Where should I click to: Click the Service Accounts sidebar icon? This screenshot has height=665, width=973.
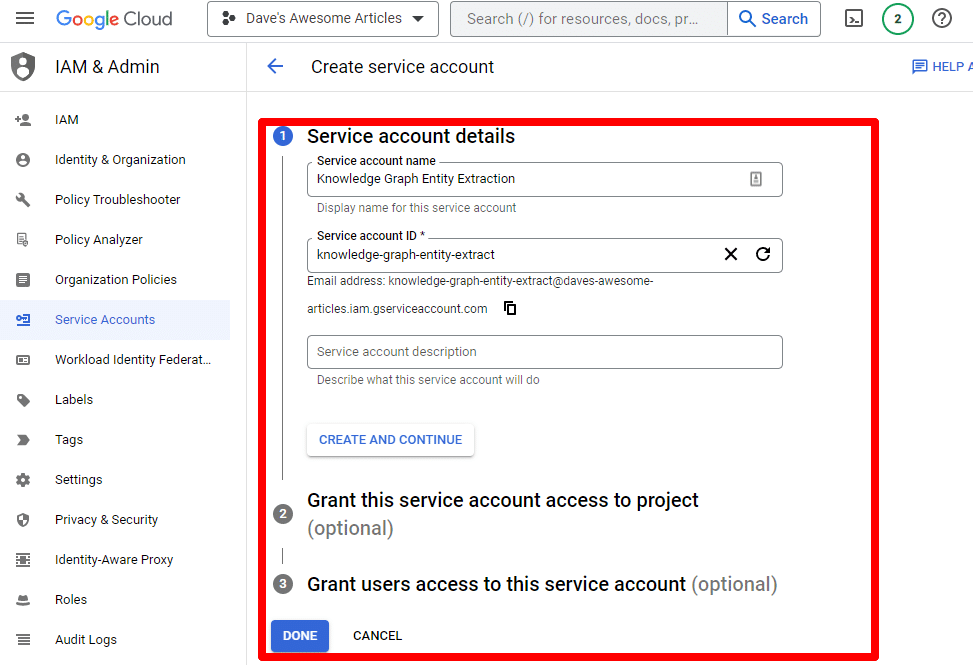23,319
